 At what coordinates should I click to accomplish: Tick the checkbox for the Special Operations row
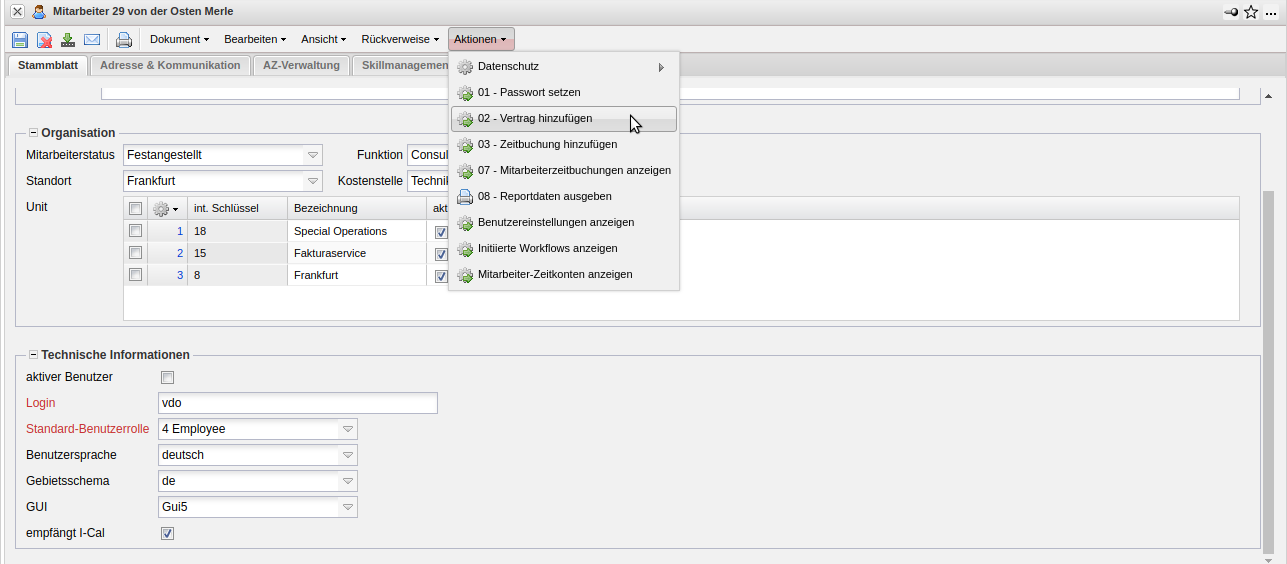[135, 231]
